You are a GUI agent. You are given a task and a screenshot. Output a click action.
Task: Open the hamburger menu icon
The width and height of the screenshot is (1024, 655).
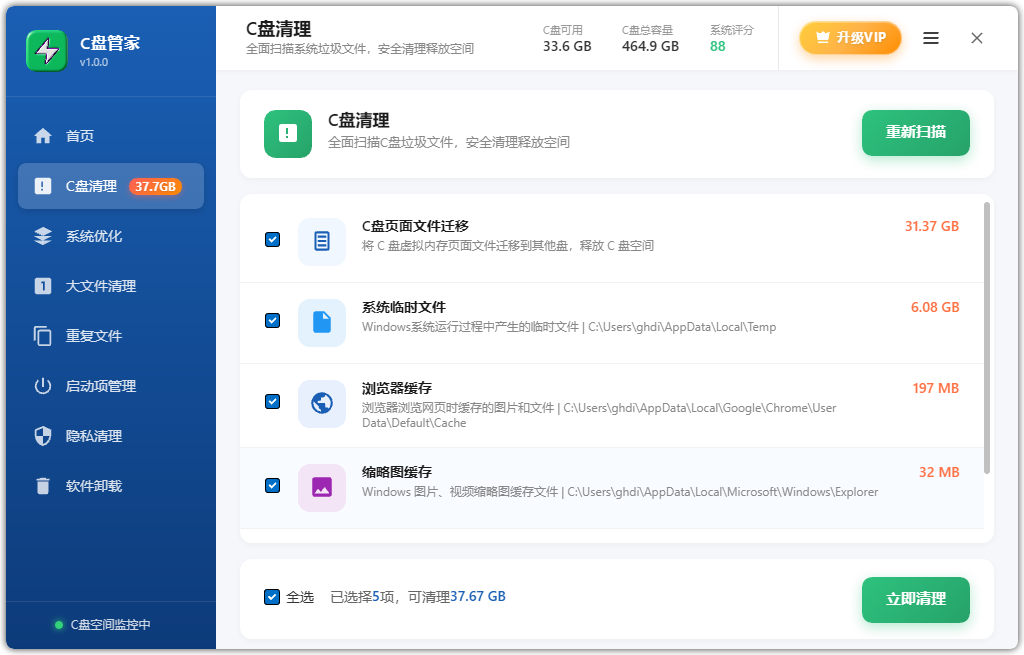pos(931,39)
